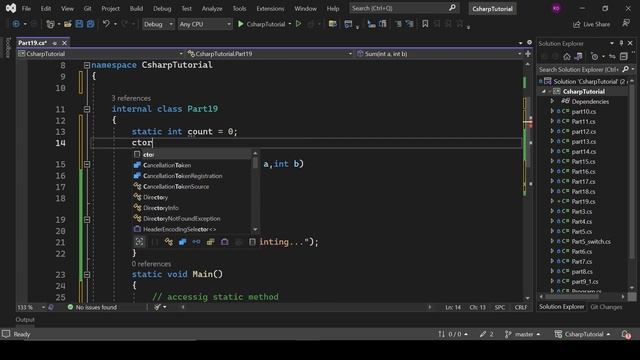Open the Any CPU platform dropdown
640x360 pixels.
(x=205, y=24)
